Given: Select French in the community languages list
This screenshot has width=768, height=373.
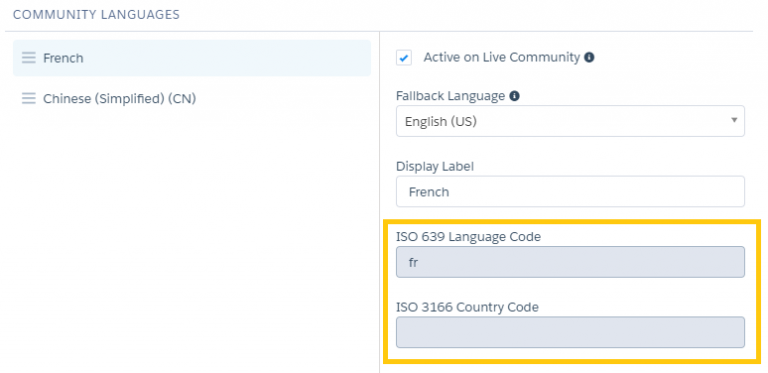Looking at the screenshot, I should (x=192, y=58).
